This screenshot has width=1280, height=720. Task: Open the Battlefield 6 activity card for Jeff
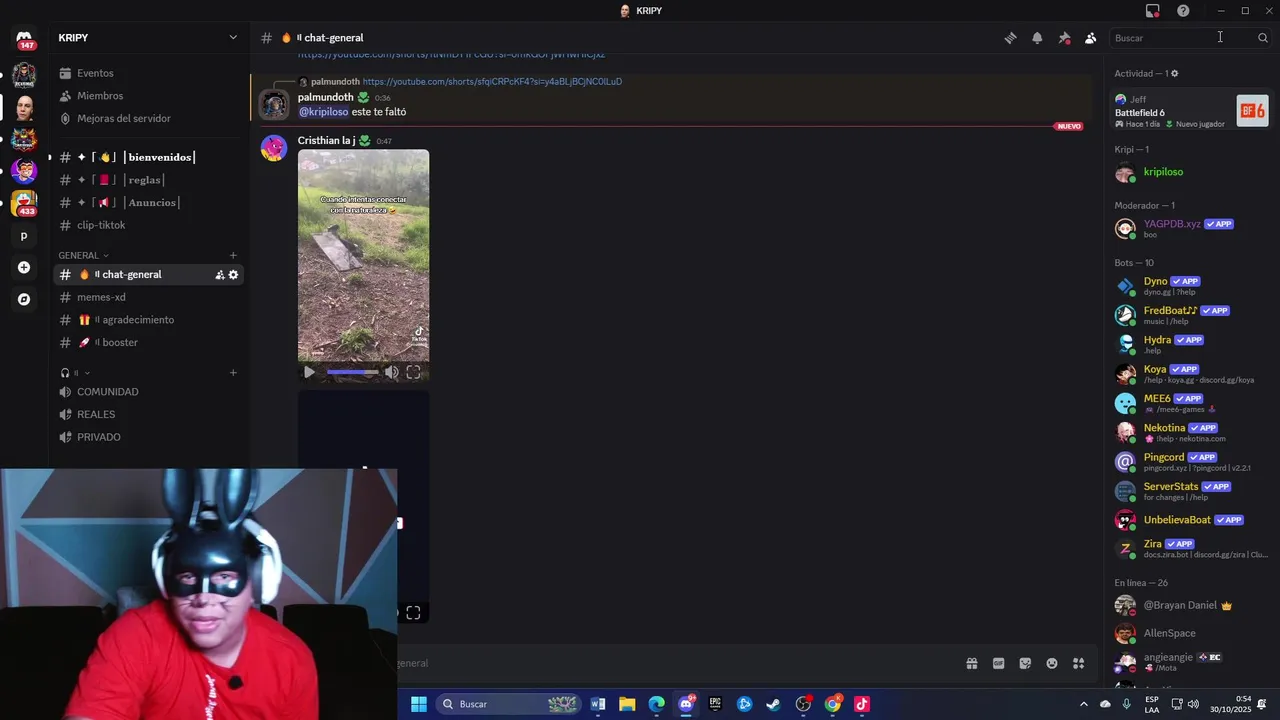pos(1190,110)
